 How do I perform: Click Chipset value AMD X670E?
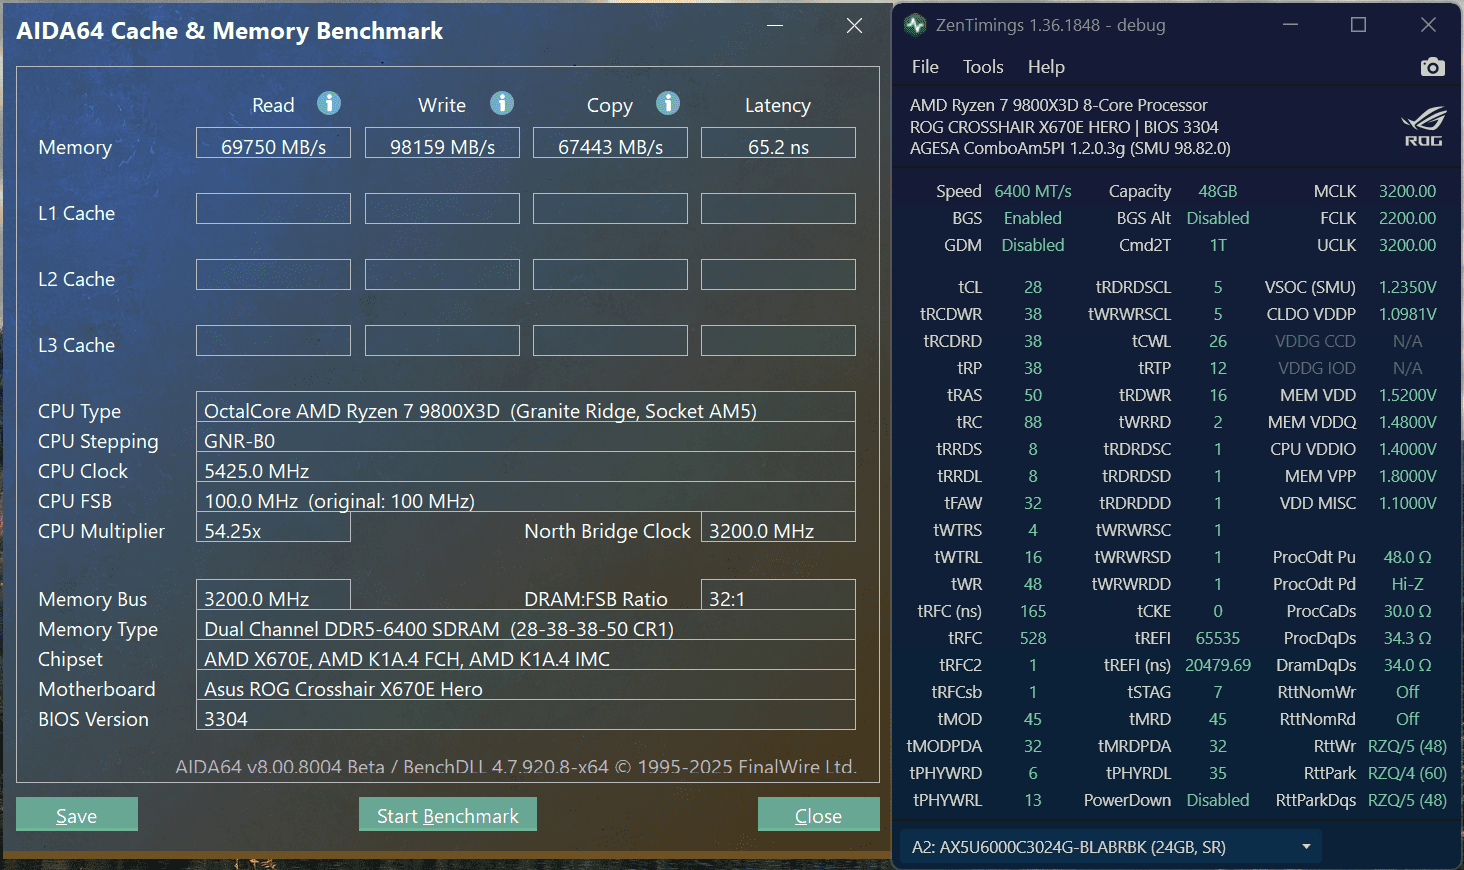coord(526,655)
